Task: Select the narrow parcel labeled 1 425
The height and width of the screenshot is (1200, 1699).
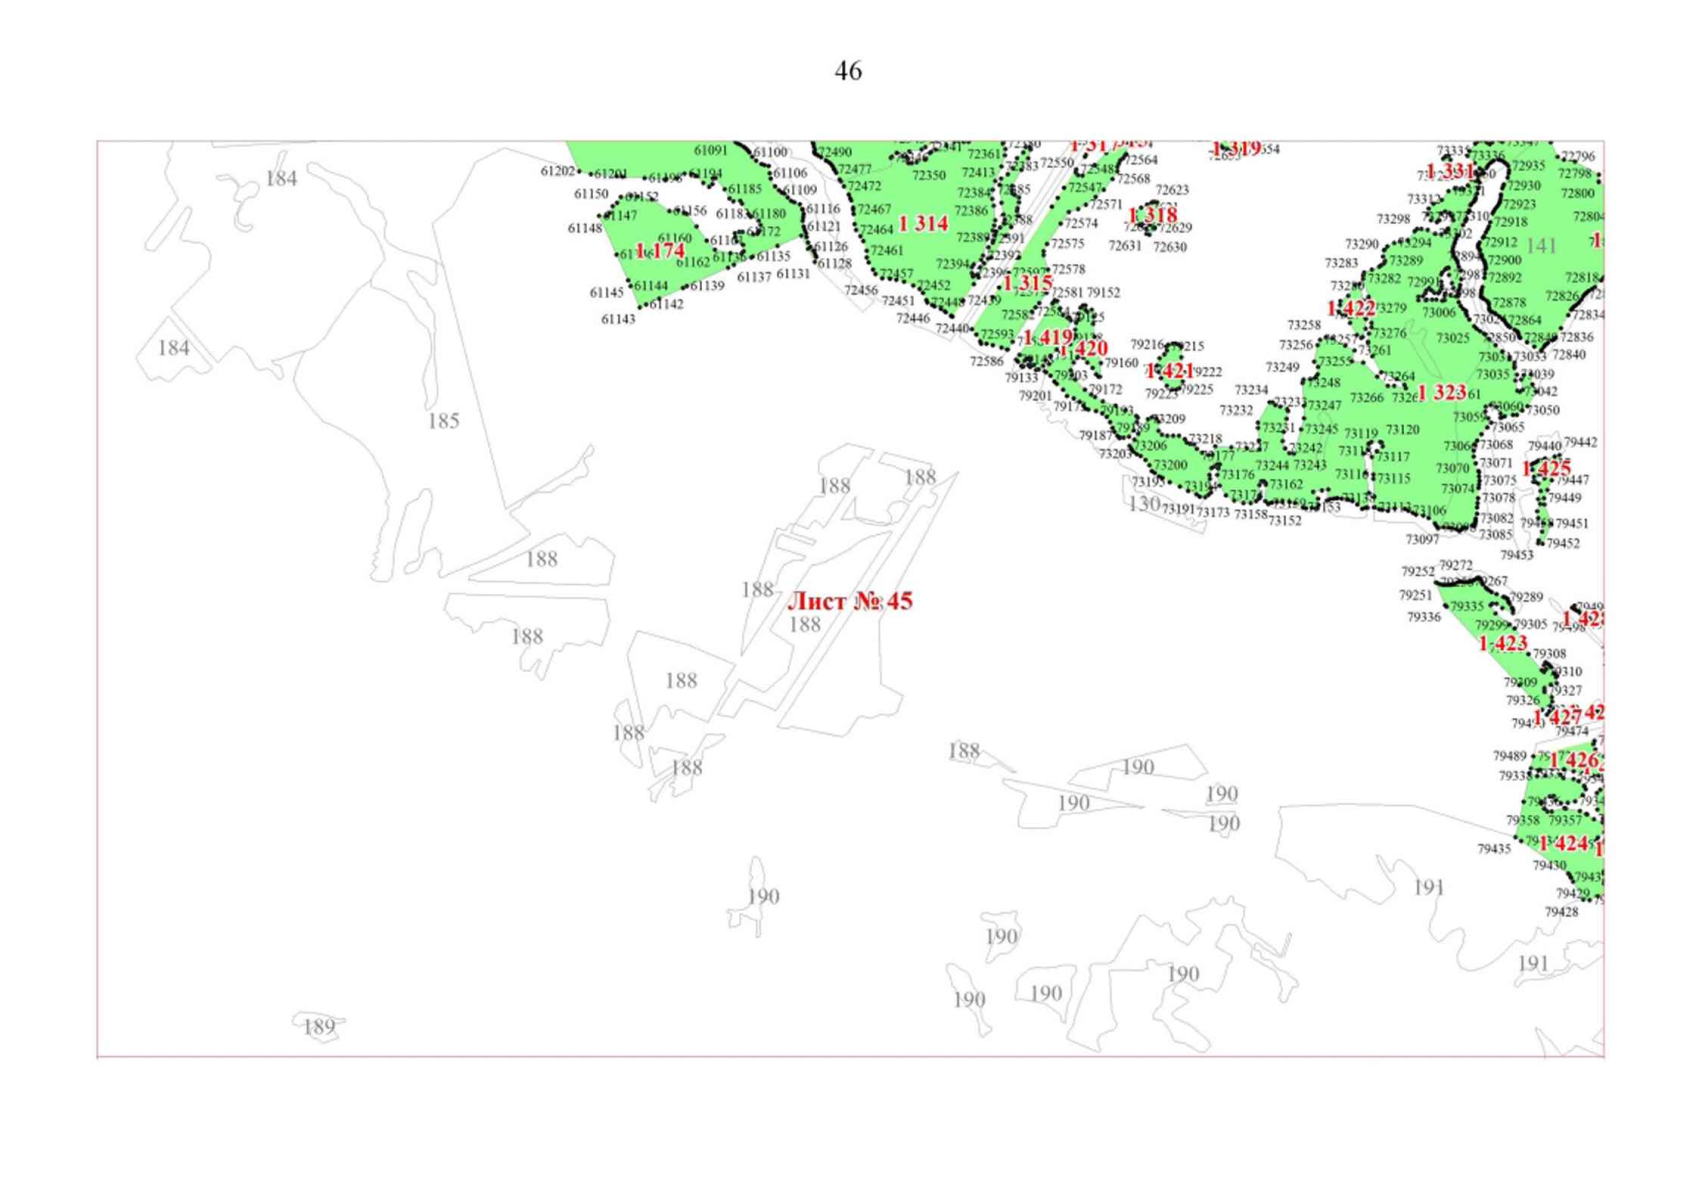Action: coord(1545,468)
